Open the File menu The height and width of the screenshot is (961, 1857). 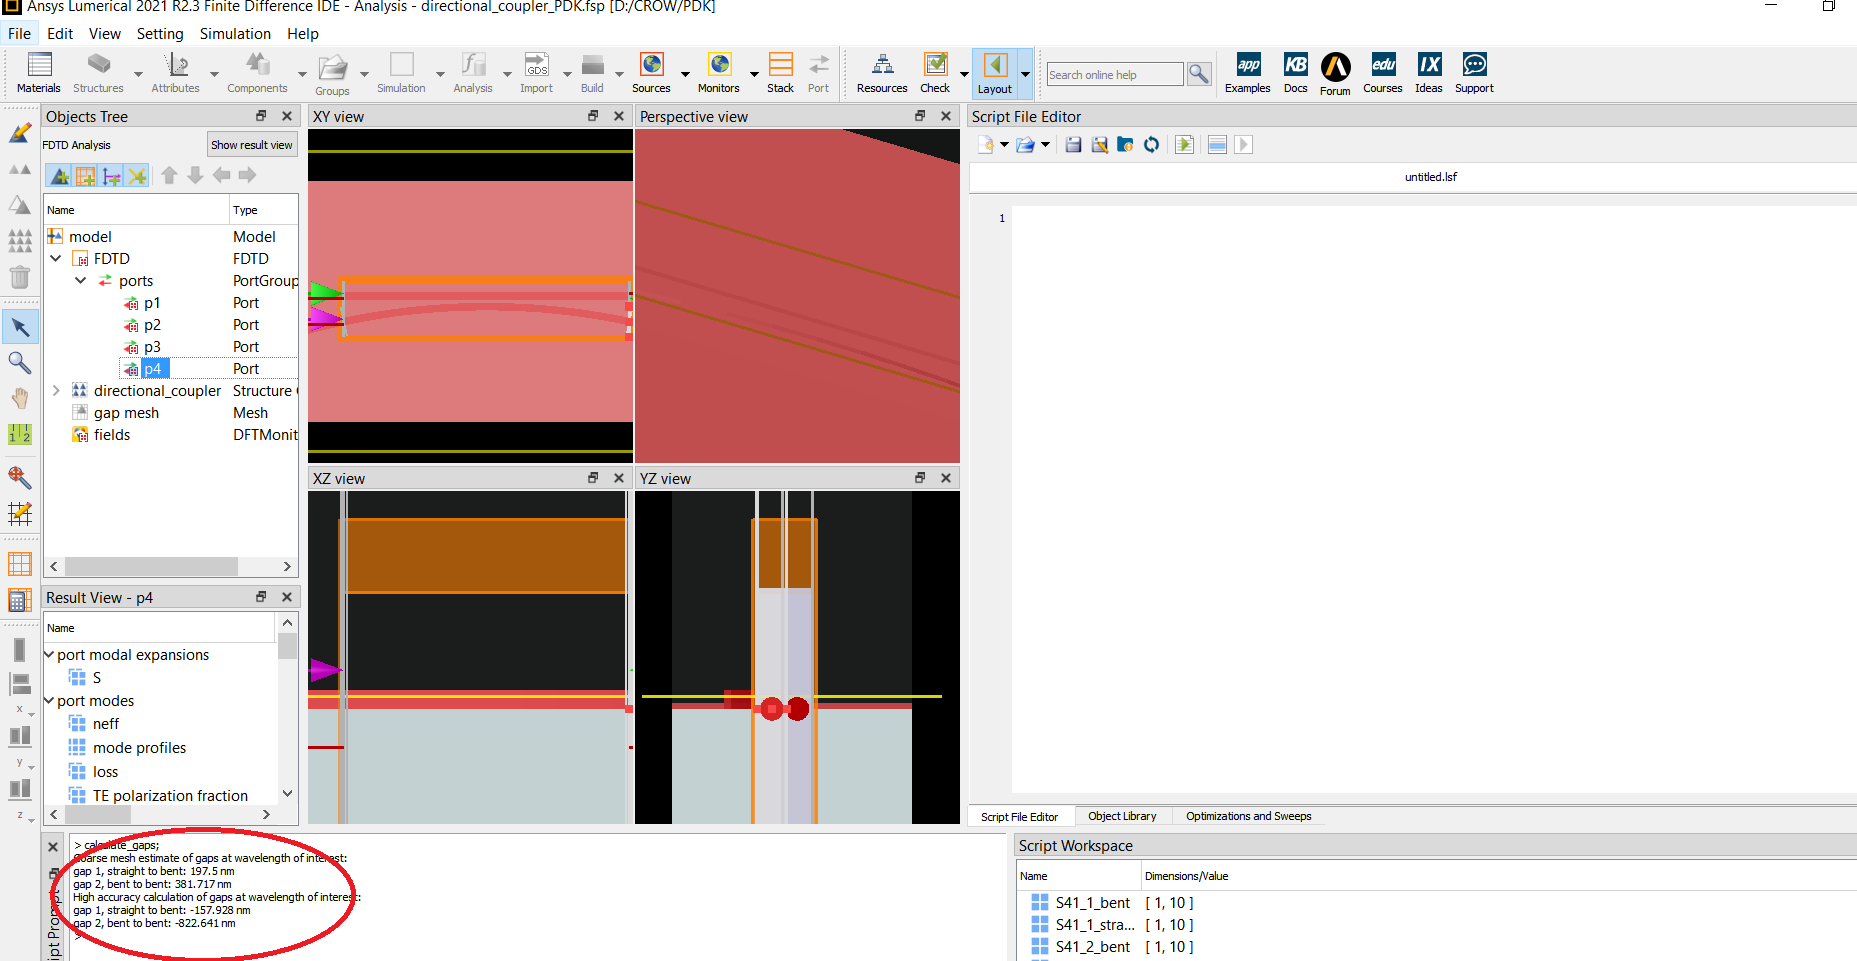(x=20, y=34)
